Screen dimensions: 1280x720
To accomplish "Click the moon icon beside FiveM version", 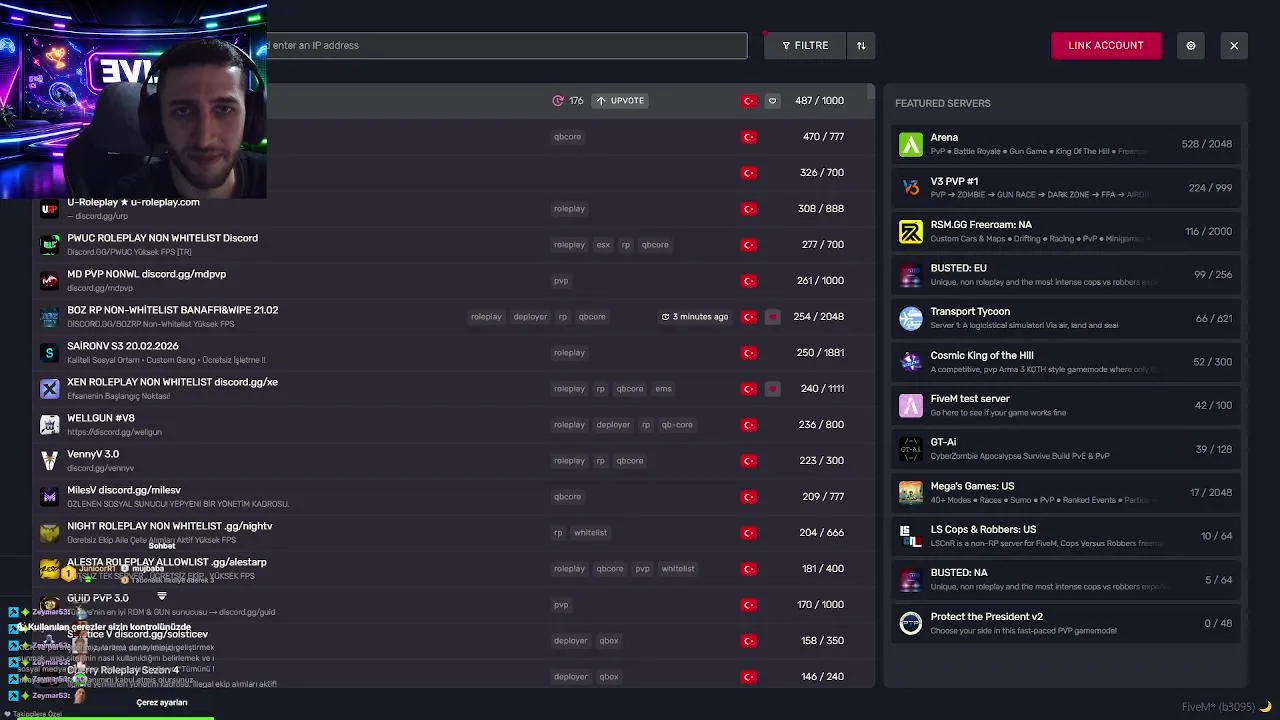I will tap(1265, 707).
